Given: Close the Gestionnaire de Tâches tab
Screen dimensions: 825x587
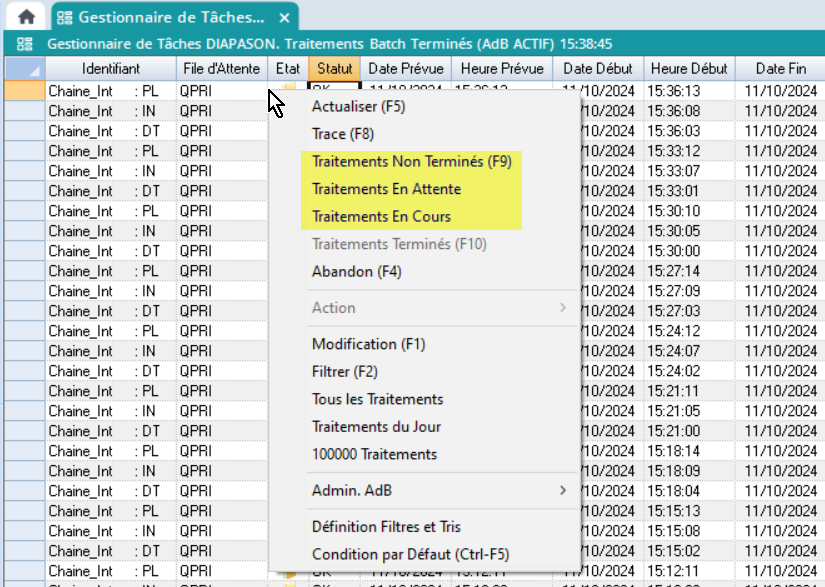Looking at the screenshot, I should (x=284, y=18).
